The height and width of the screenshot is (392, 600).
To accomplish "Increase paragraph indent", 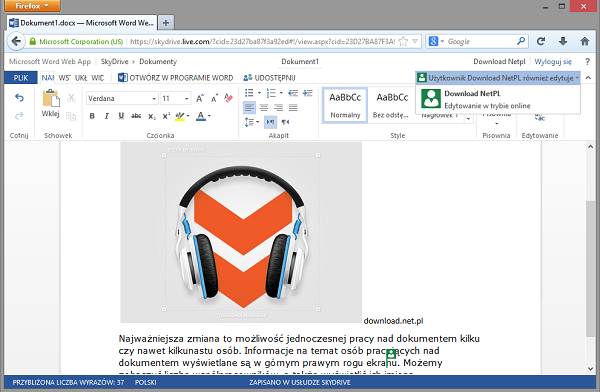I will click(x=307, y=93).
